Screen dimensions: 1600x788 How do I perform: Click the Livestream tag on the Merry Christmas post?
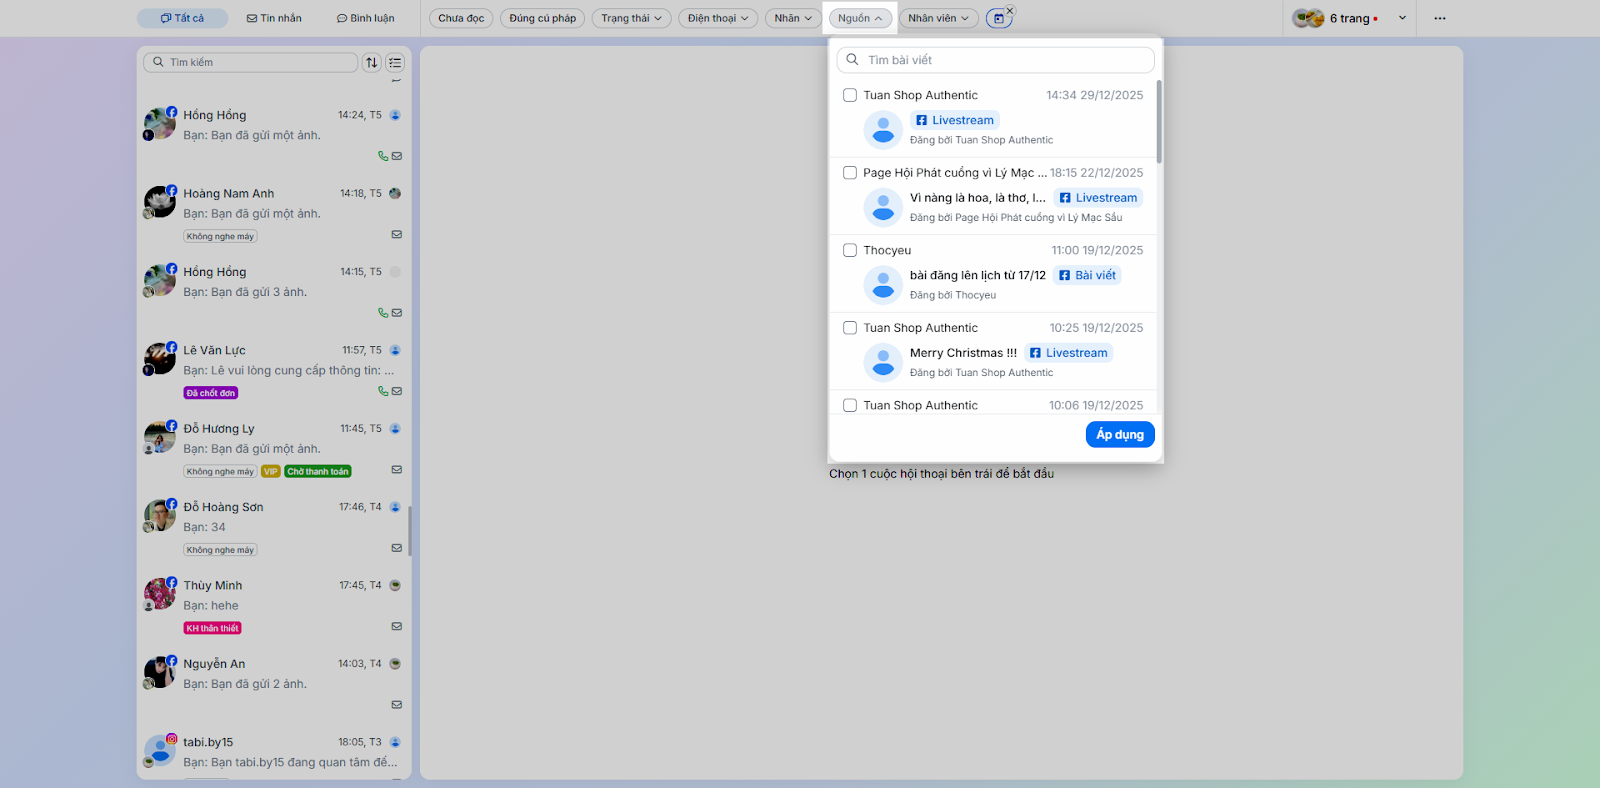coord(1069,353)
